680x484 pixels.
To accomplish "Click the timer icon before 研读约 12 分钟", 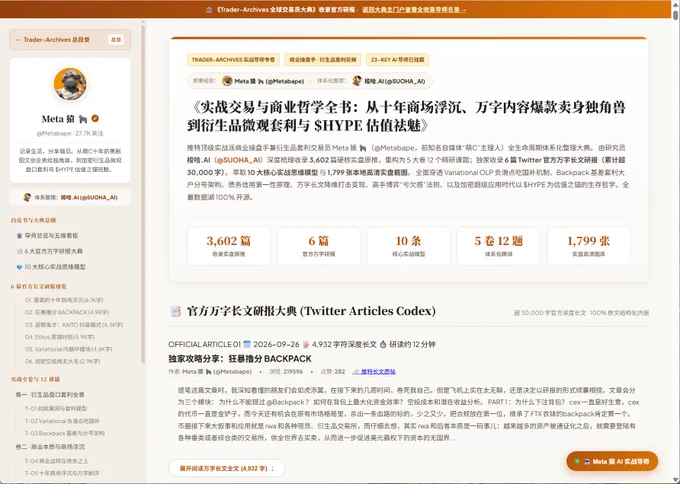I will click(x=383, y=344).
